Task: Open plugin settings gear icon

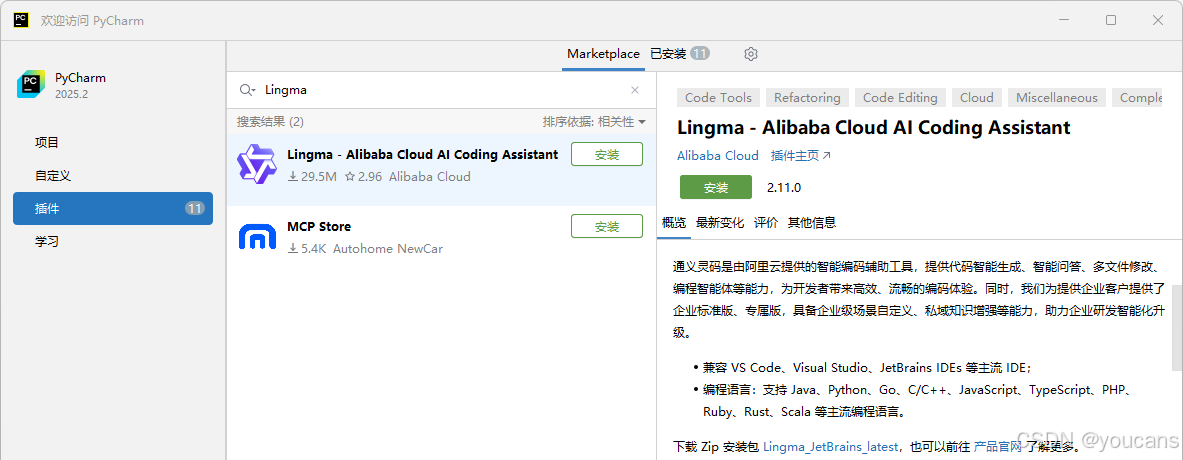Action: pyautogui.click(x=750, y=54)
